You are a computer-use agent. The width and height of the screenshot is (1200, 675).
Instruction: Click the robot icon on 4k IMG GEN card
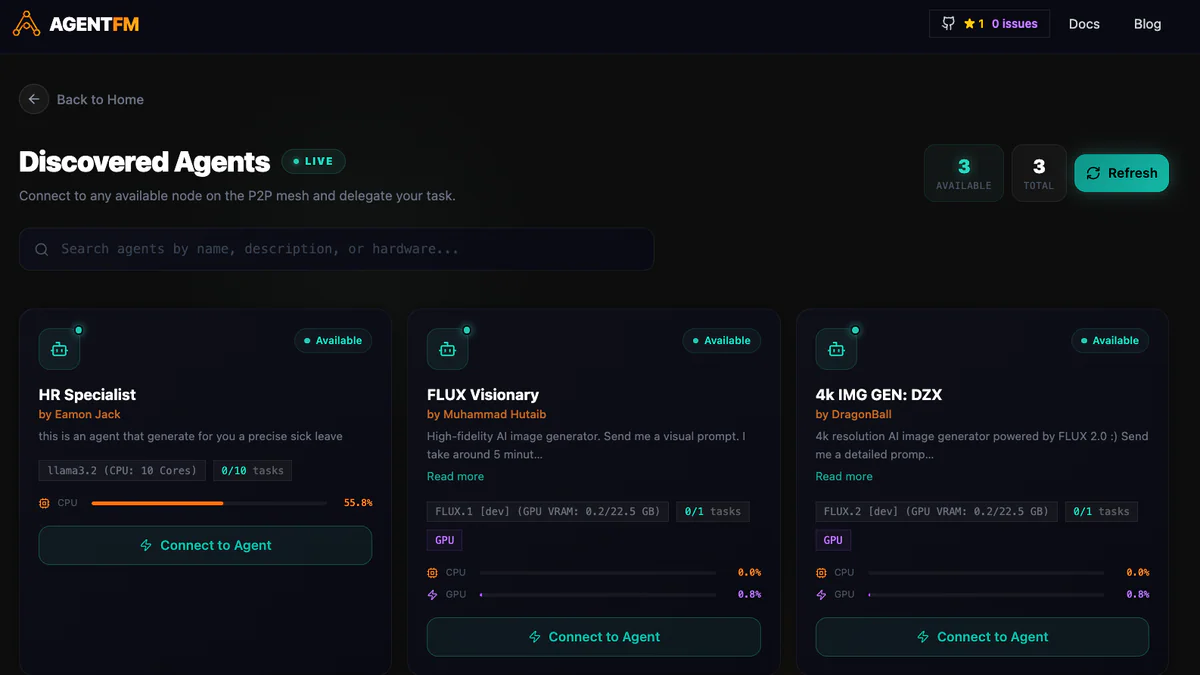click(x=836, y=349)
